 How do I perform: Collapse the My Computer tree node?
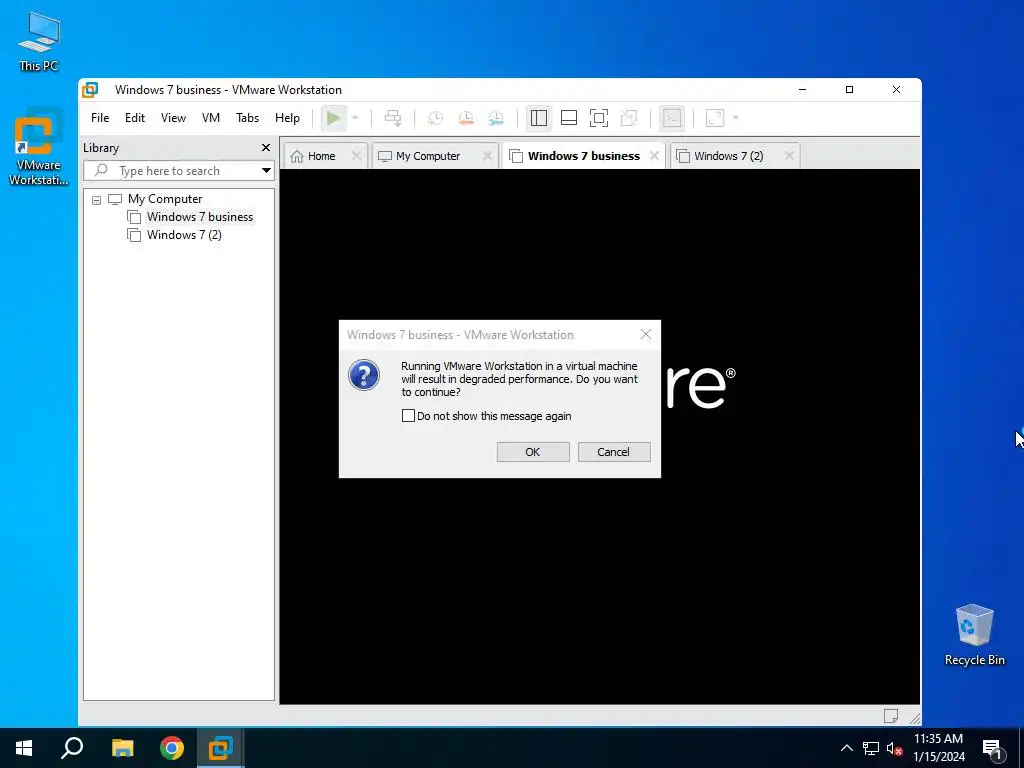click(97, 200)
